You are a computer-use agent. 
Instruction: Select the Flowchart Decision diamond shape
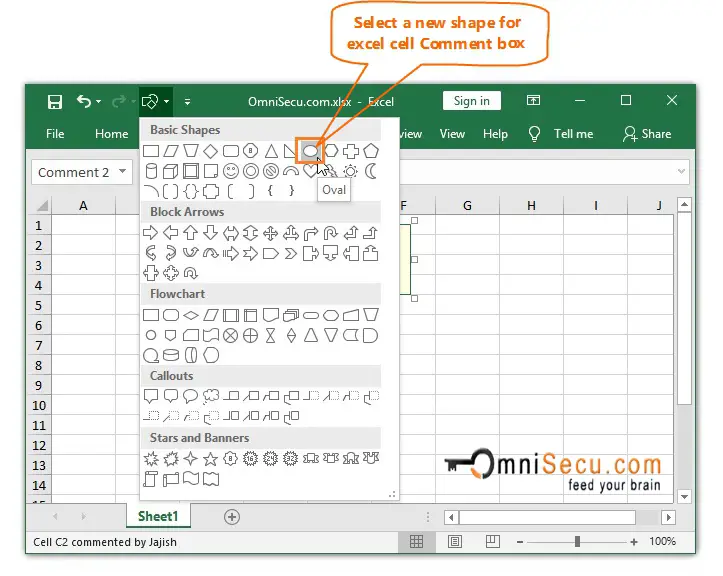[x=190, y=315]
